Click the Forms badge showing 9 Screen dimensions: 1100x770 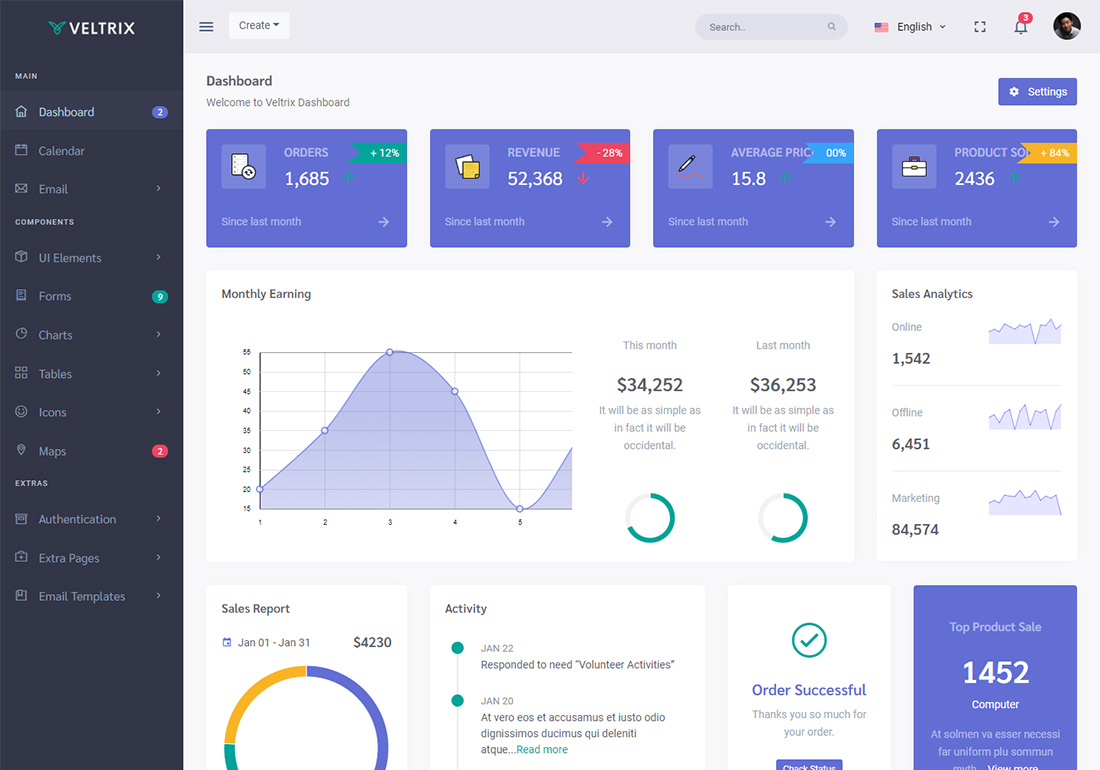coord(160,297)
